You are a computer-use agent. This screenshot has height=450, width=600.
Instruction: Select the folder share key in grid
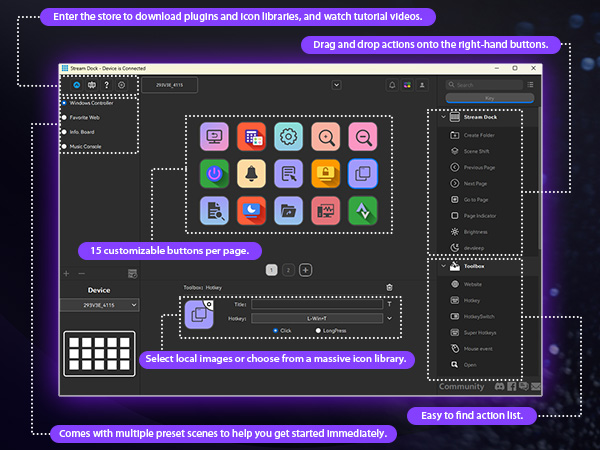click(289, 210)
